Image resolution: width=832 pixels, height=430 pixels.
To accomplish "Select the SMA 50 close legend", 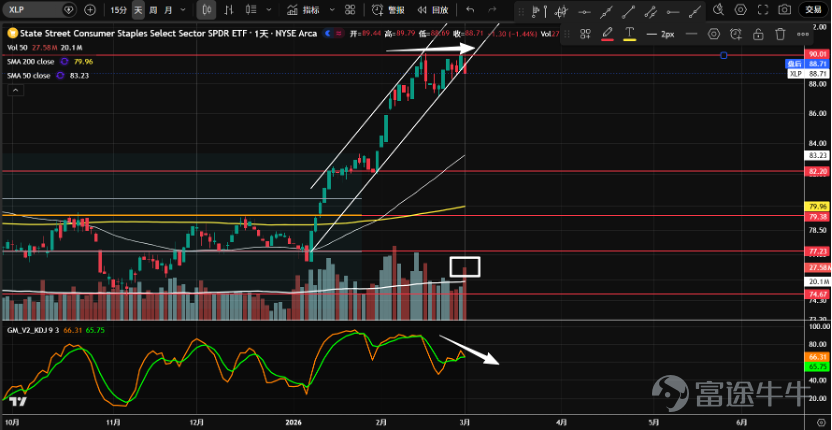I will point(29,76).
